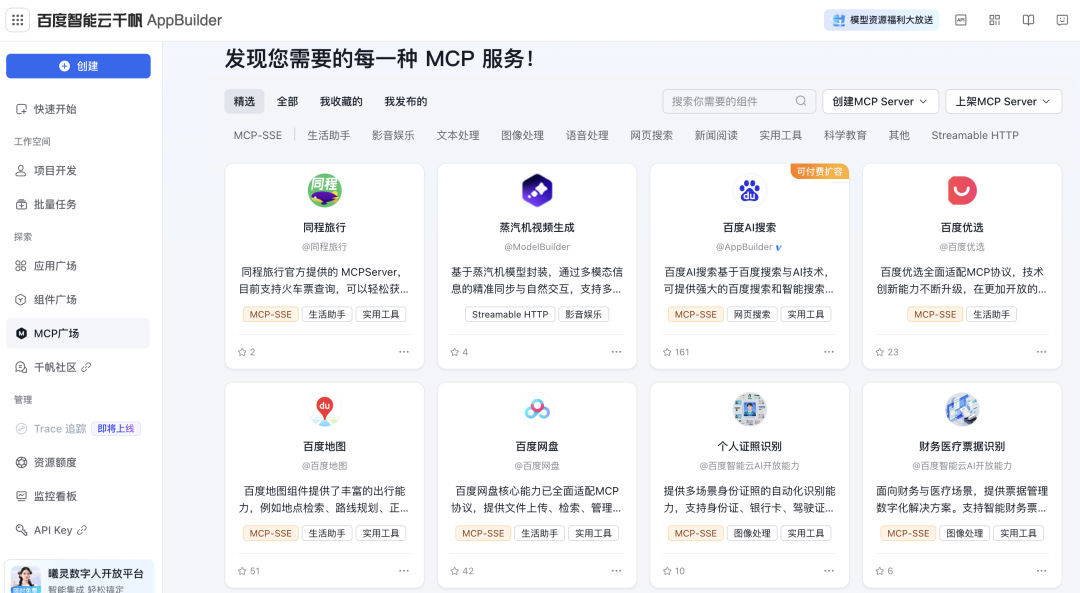Expand the 上架MCP Server dropdown
Viewport: 1080px width, 593px height.
point(1003,101)
